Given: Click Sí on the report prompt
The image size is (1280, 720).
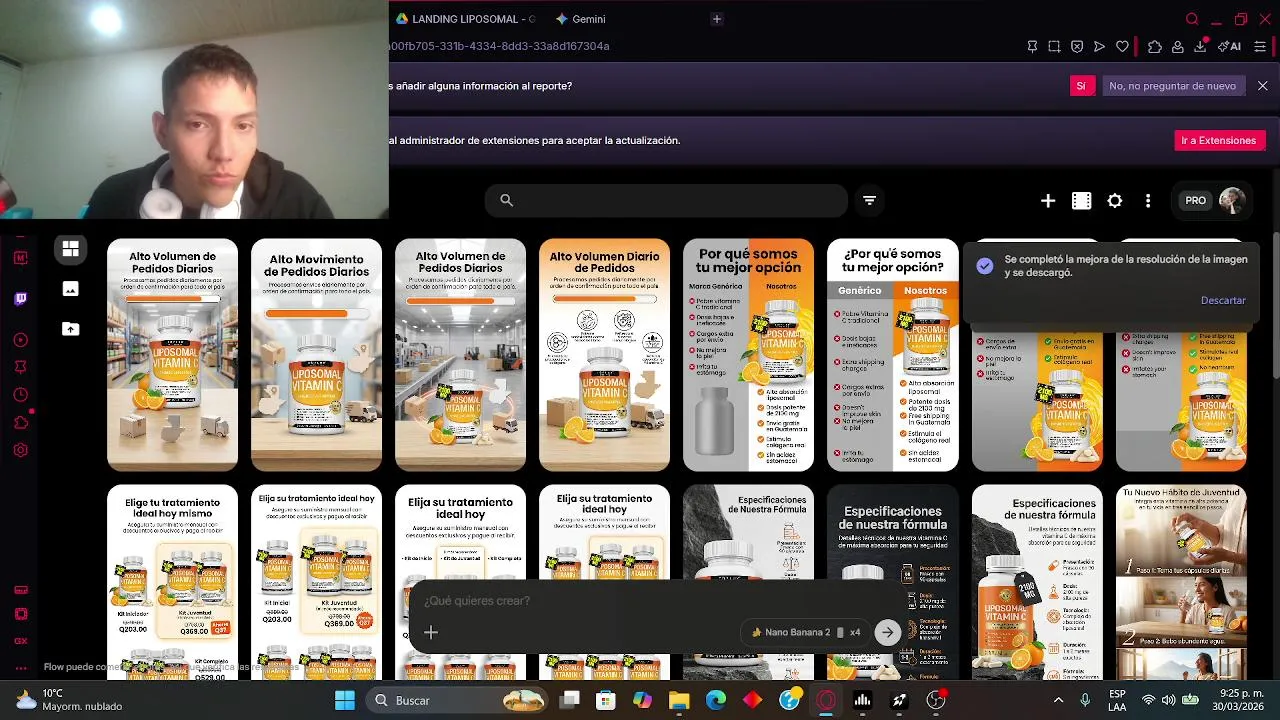Looking at the screenshot, I should click(x=1080, y=86).
